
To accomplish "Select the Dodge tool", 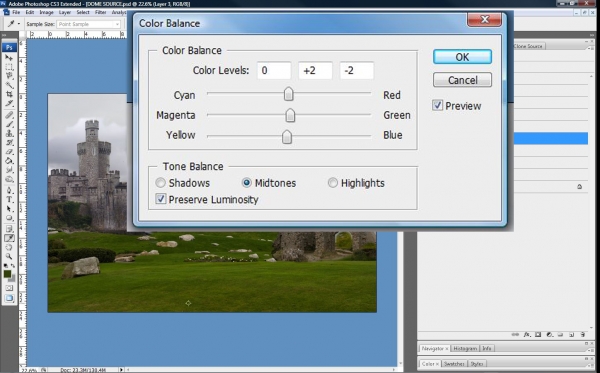I will click(x=9, y=179).
